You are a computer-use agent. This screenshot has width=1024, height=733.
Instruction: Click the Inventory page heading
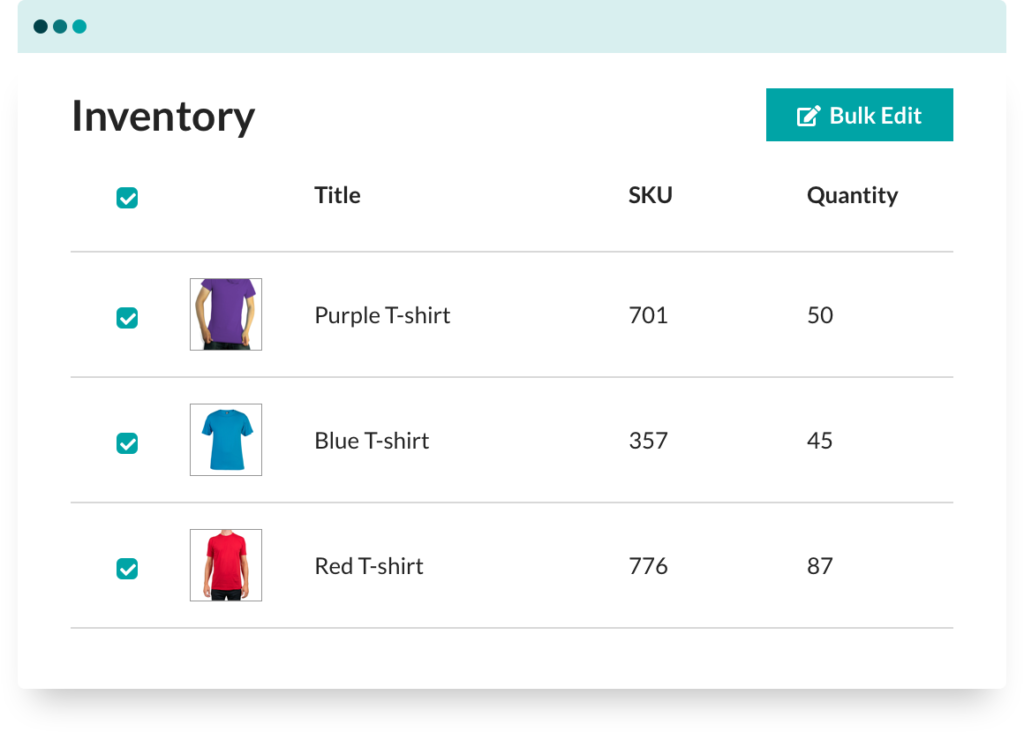[x=163, y=116]
